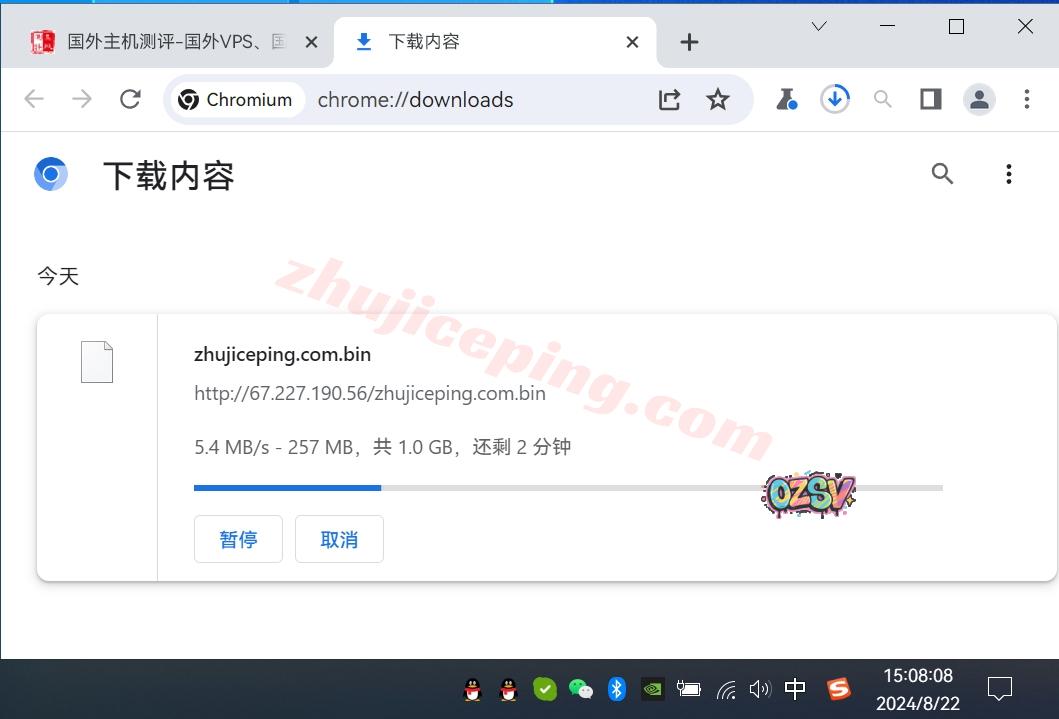
Task: Open the user profile avatar
Action: pyautogui.click(x=979, y=99)
